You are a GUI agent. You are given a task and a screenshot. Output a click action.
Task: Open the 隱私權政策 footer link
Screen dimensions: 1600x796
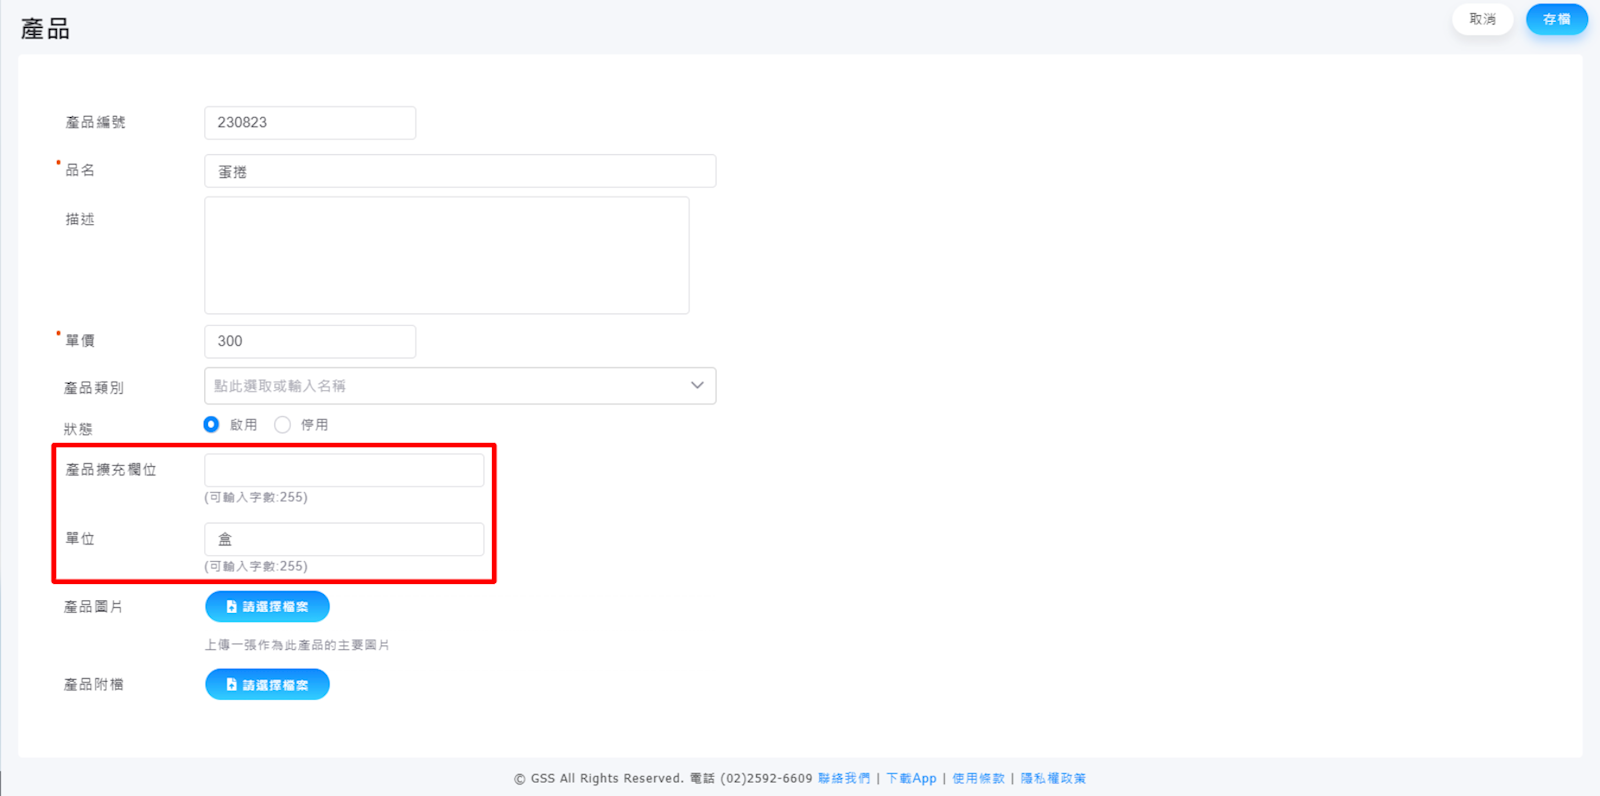point(1053,778)
